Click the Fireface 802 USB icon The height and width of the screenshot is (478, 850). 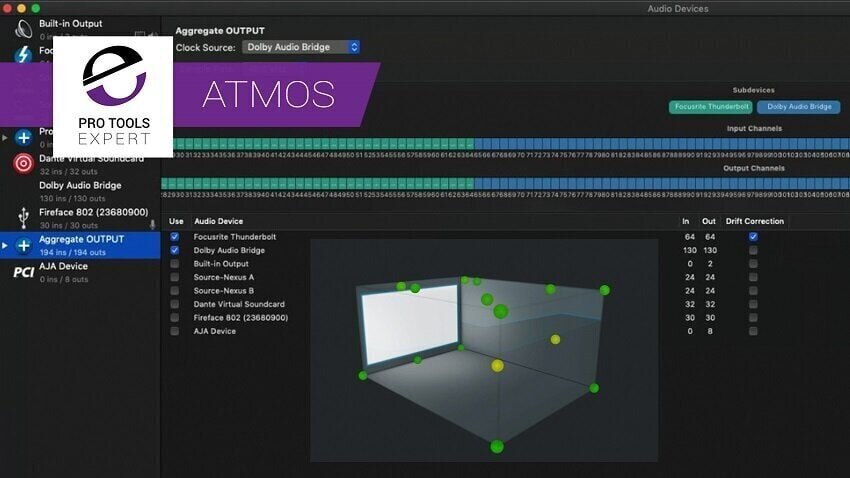[x=23, y=217]
